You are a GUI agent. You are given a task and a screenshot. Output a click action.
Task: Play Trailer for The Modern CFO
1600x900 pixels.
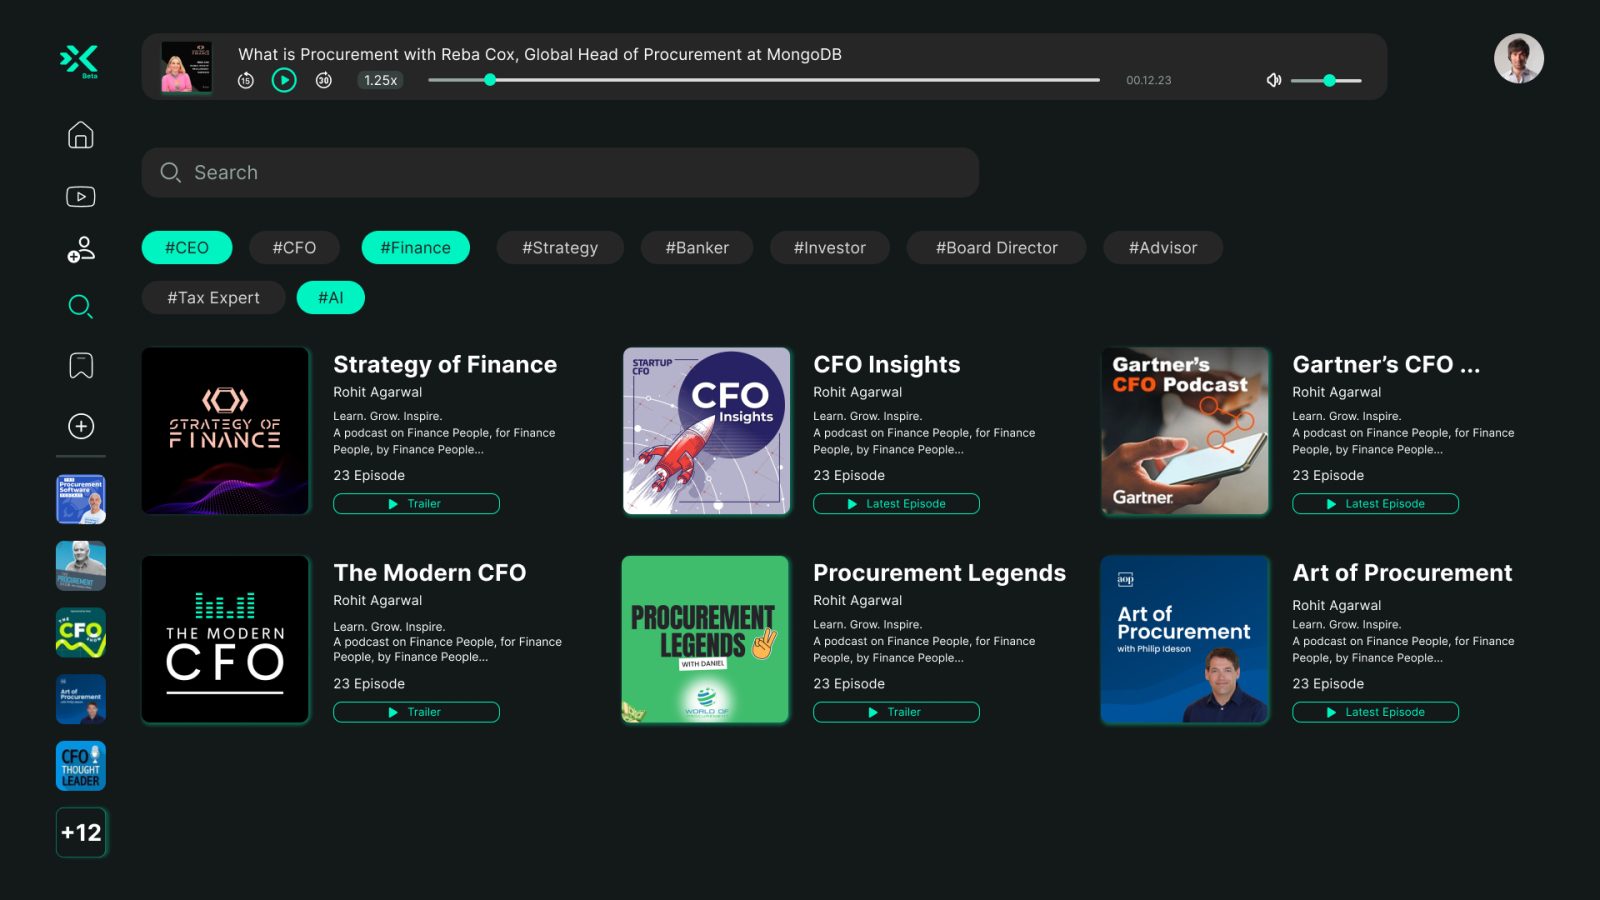416,712
